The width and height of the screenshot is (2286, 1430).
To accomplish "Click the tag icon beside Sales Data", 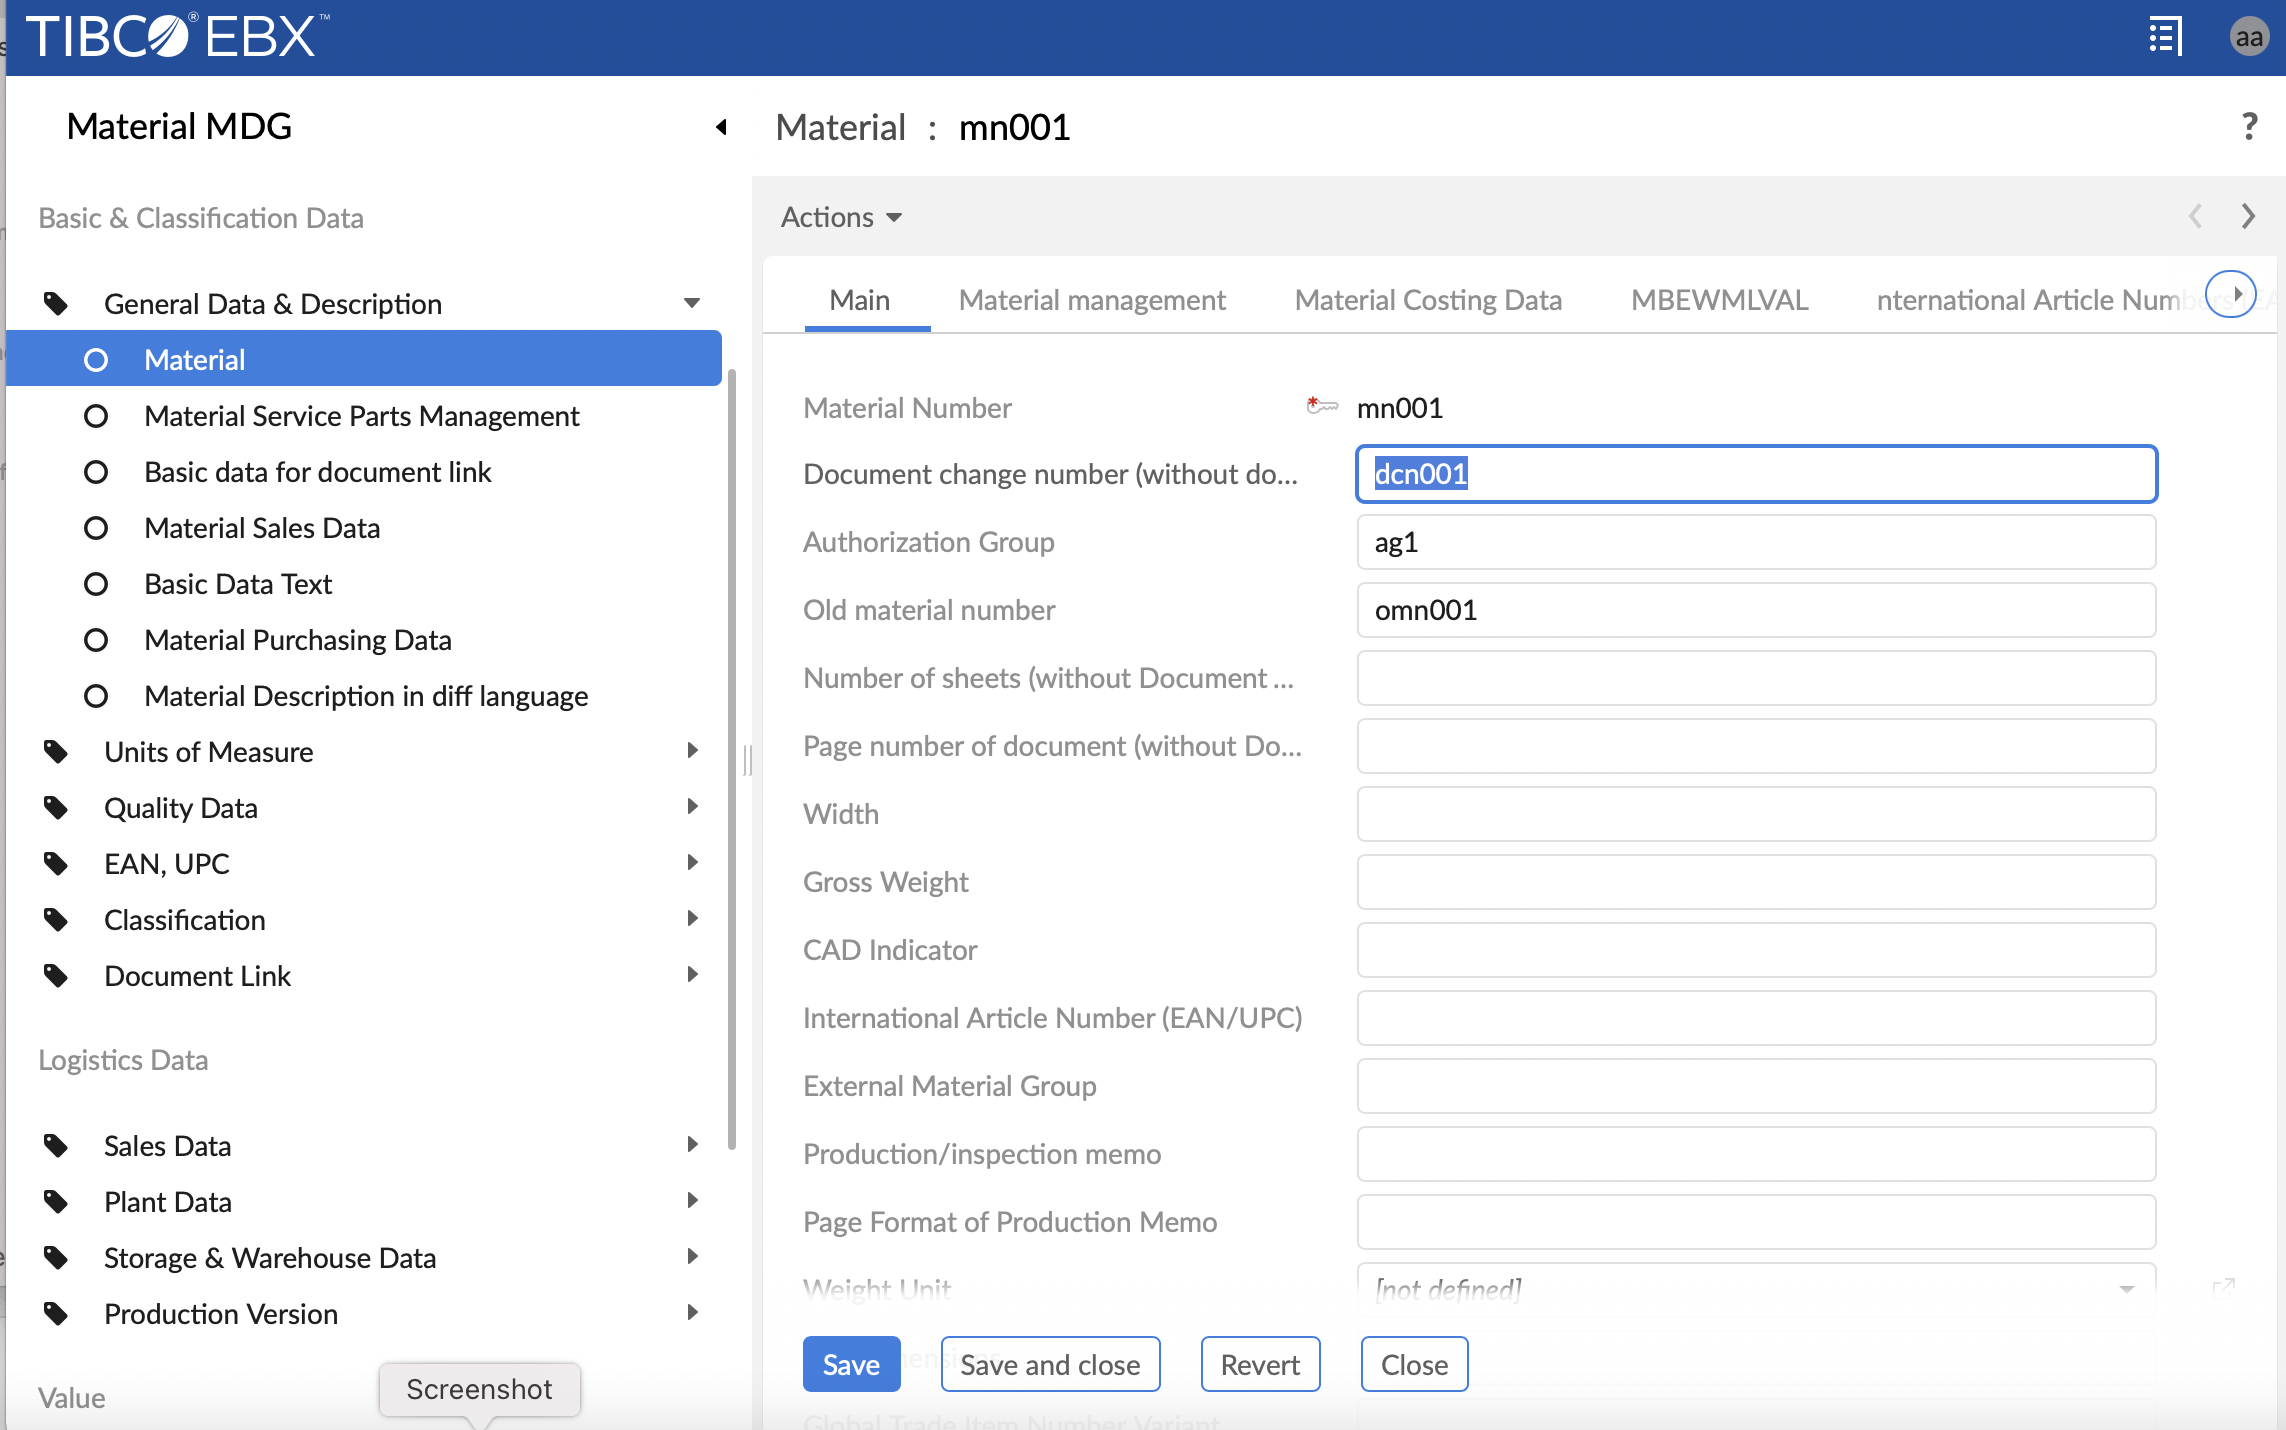I will click(56, 1145).
